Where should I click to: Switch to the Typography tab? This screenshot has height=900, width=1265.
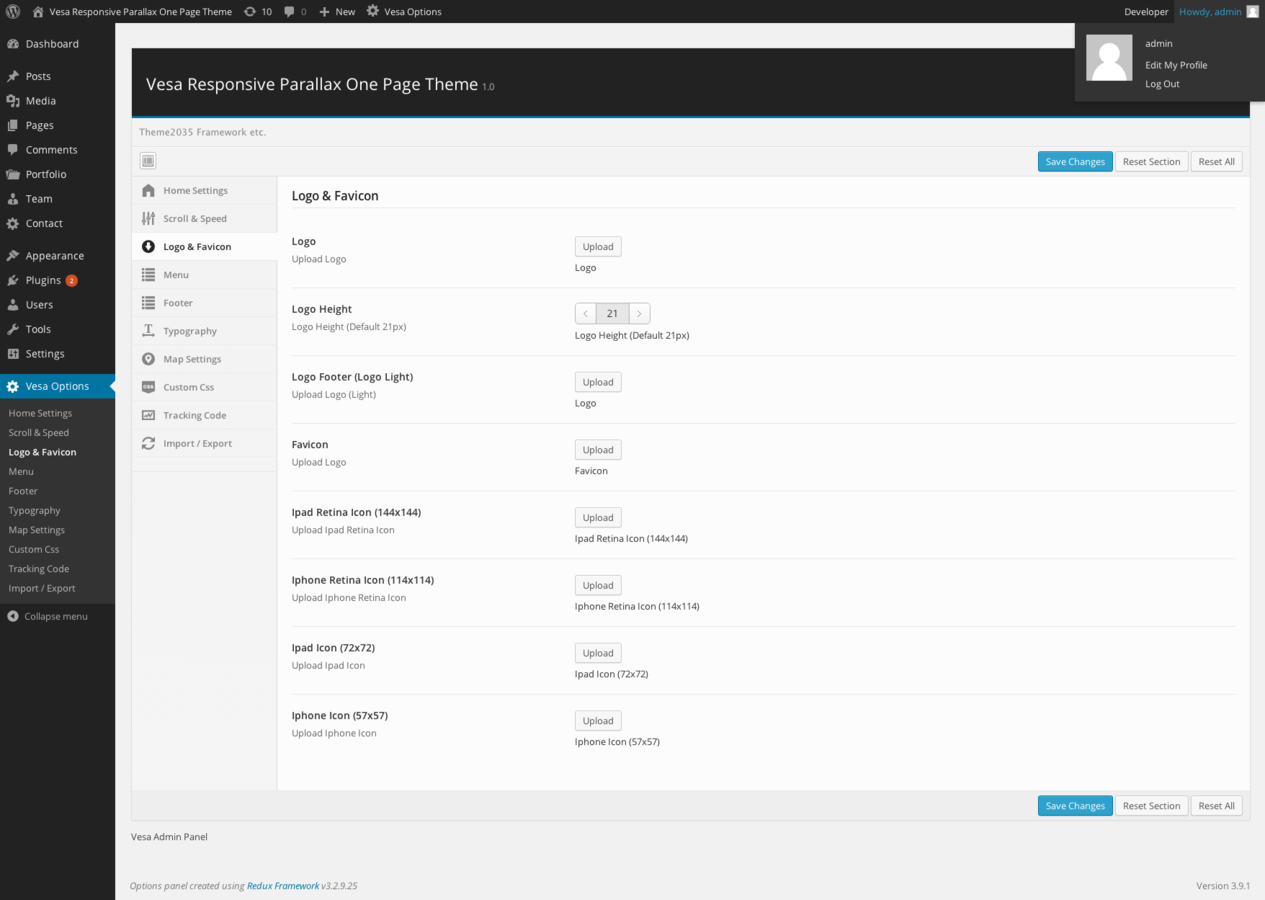(204, 331)
